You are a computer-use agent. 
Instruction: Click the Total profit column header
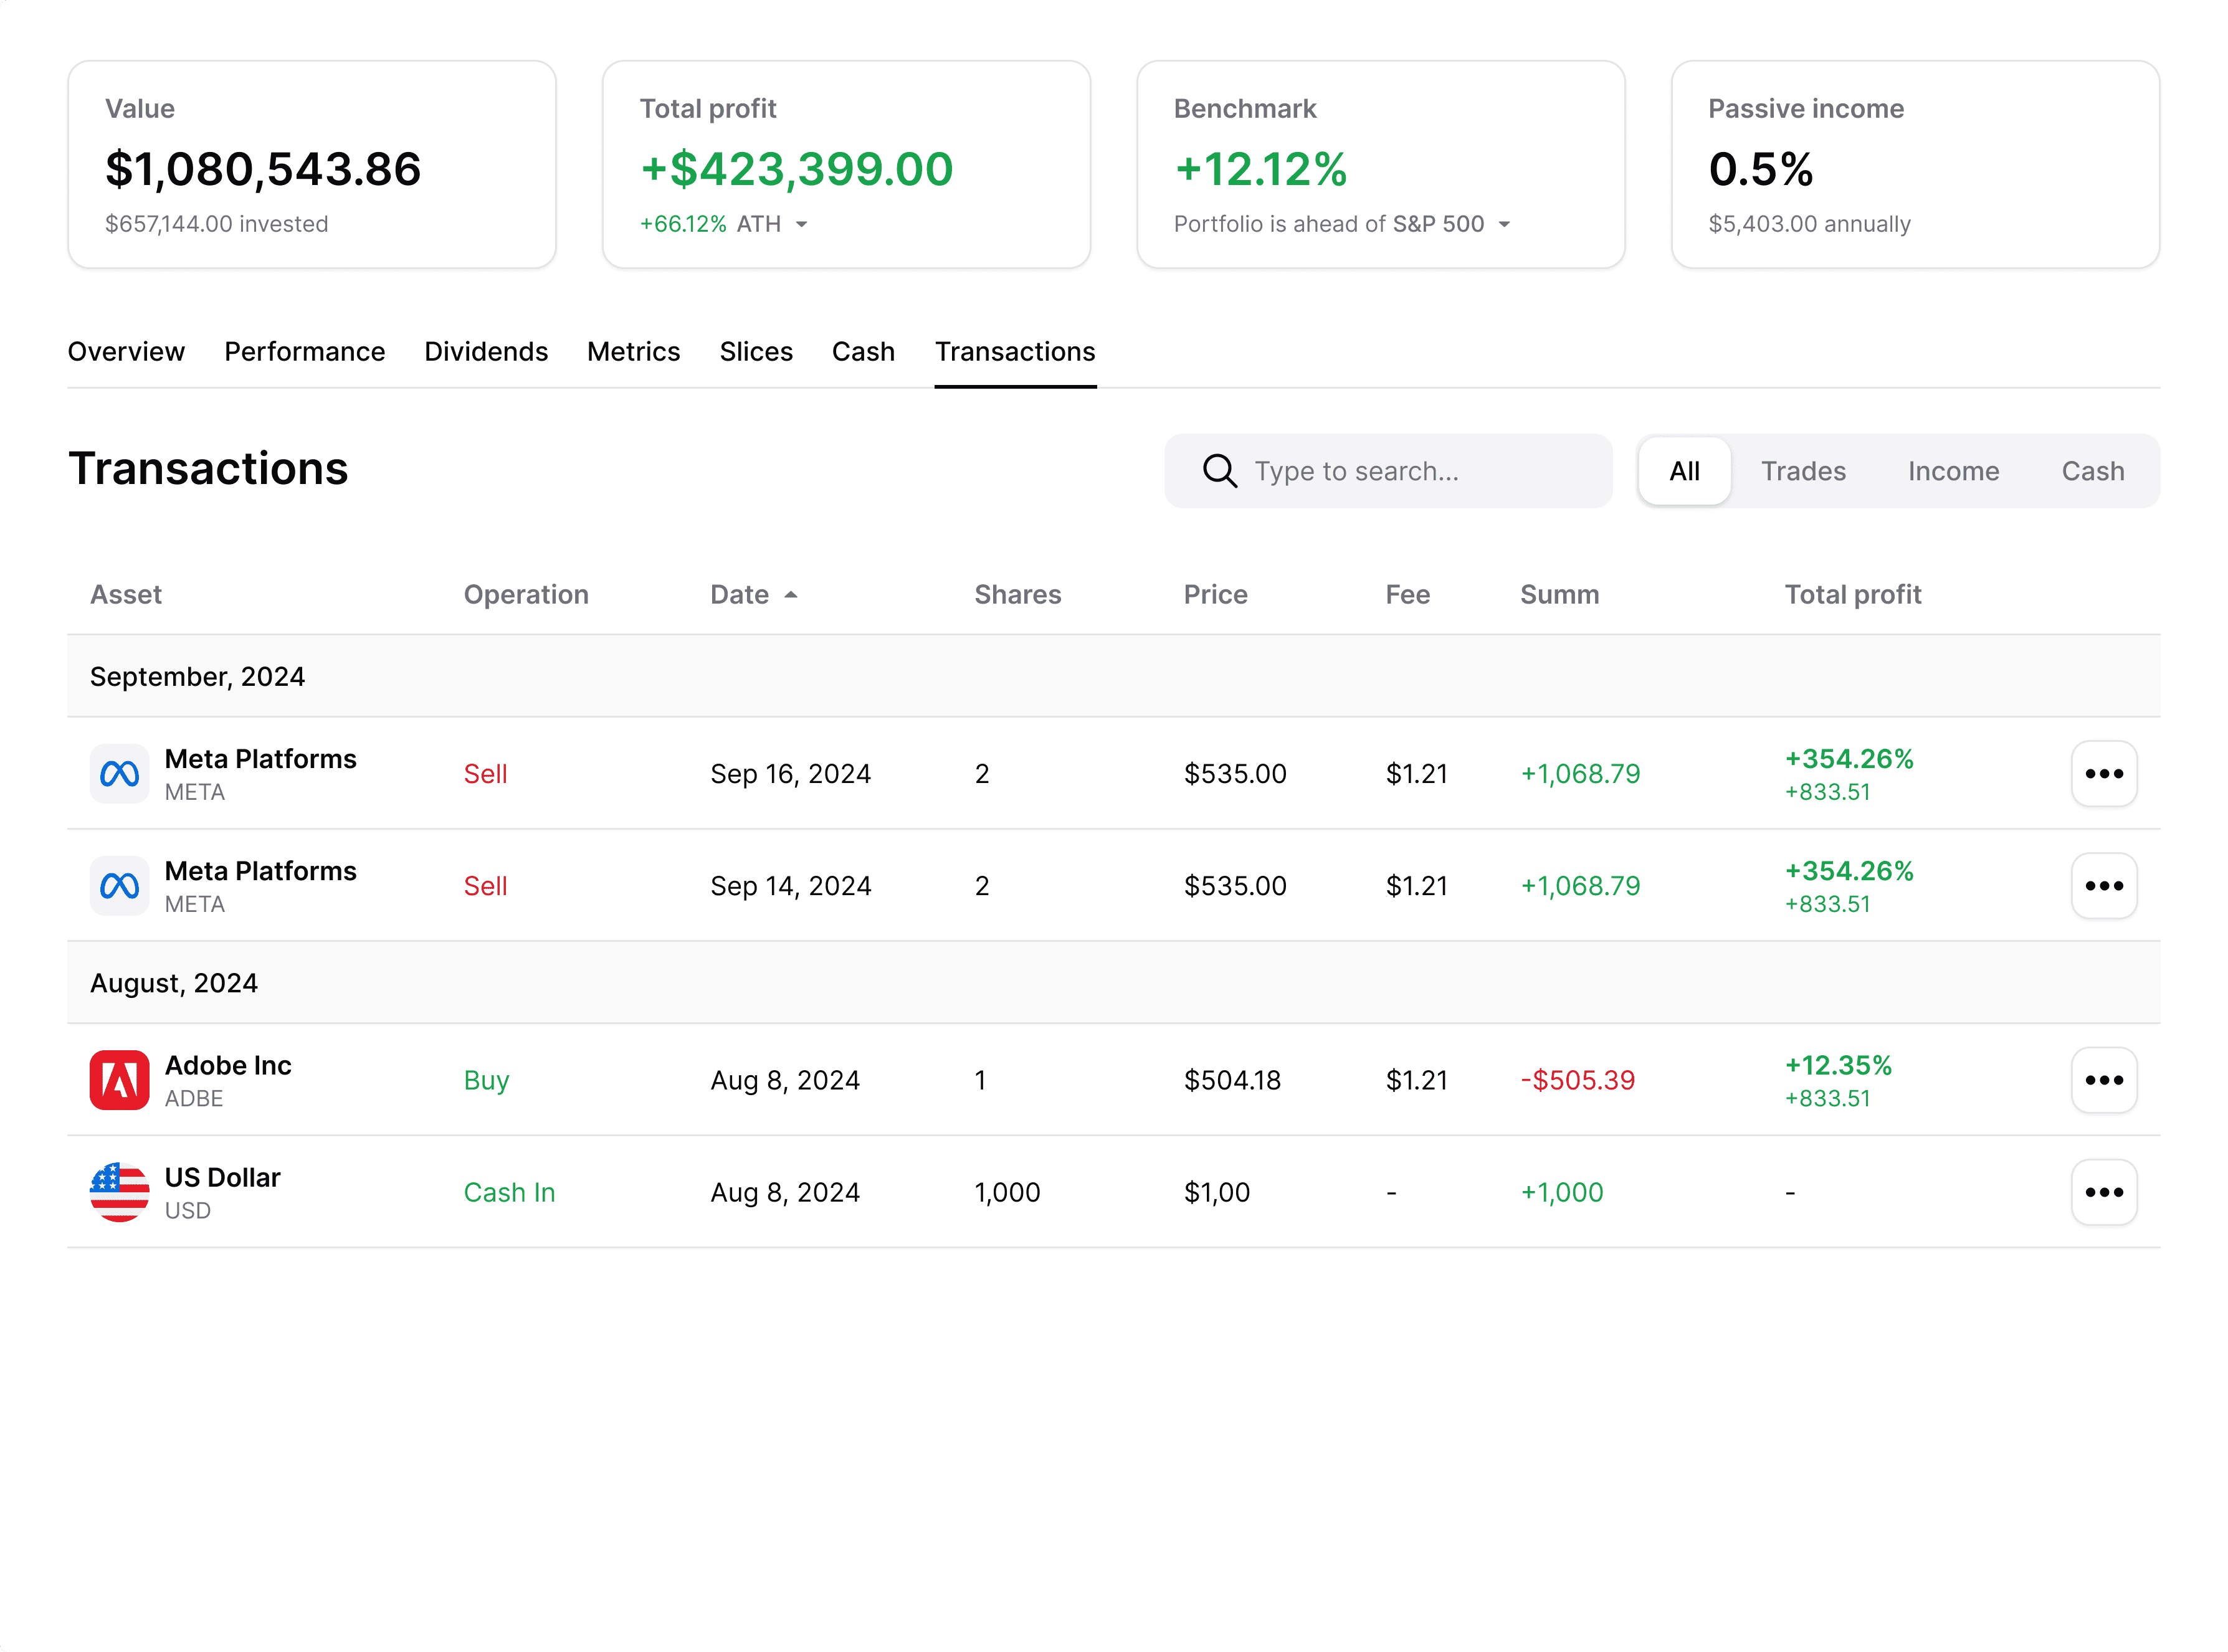1852,594
